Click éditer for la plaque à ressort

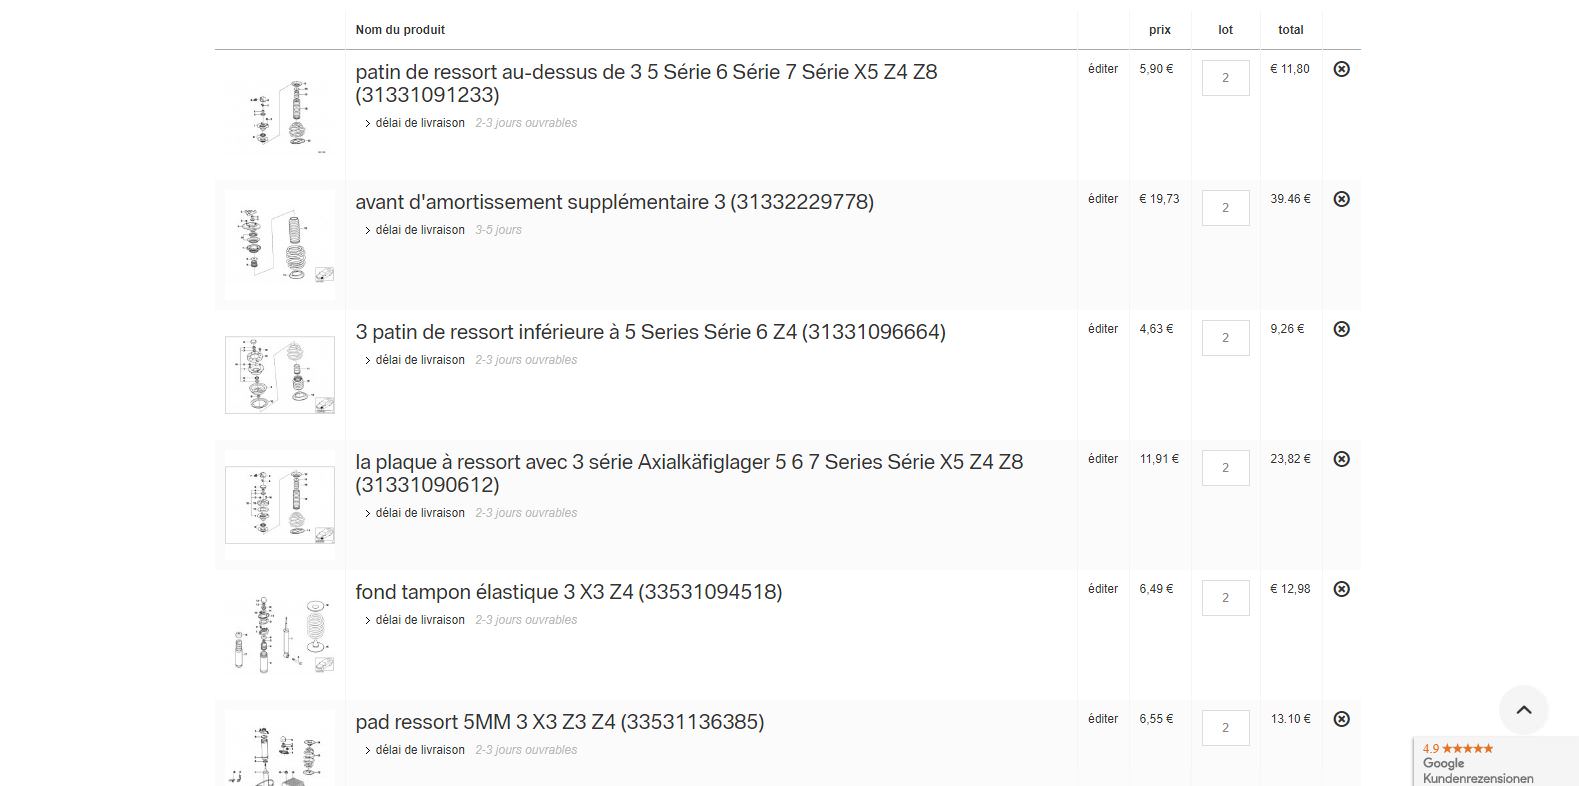[x=1103, y=459]
